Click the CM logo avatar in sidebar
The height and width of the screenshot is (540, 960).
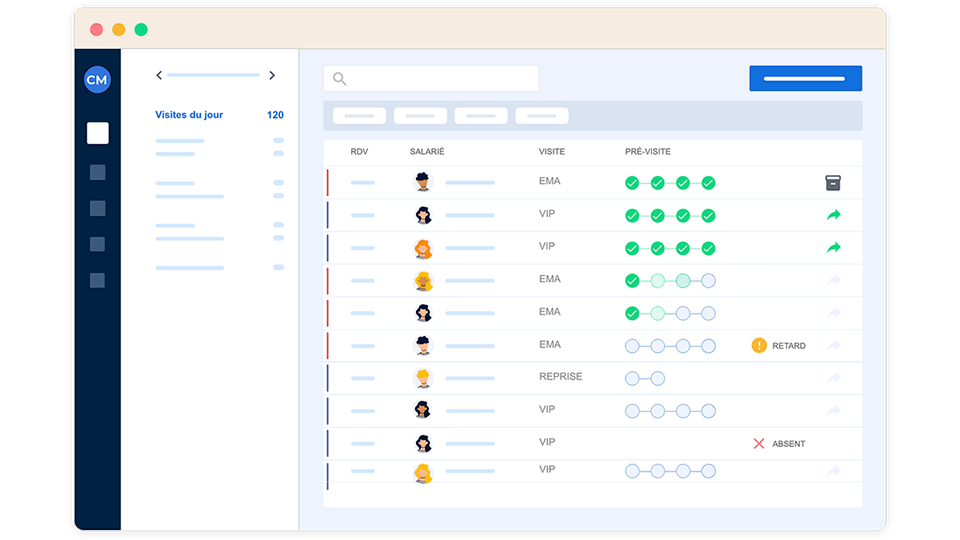tap(97, 80)
